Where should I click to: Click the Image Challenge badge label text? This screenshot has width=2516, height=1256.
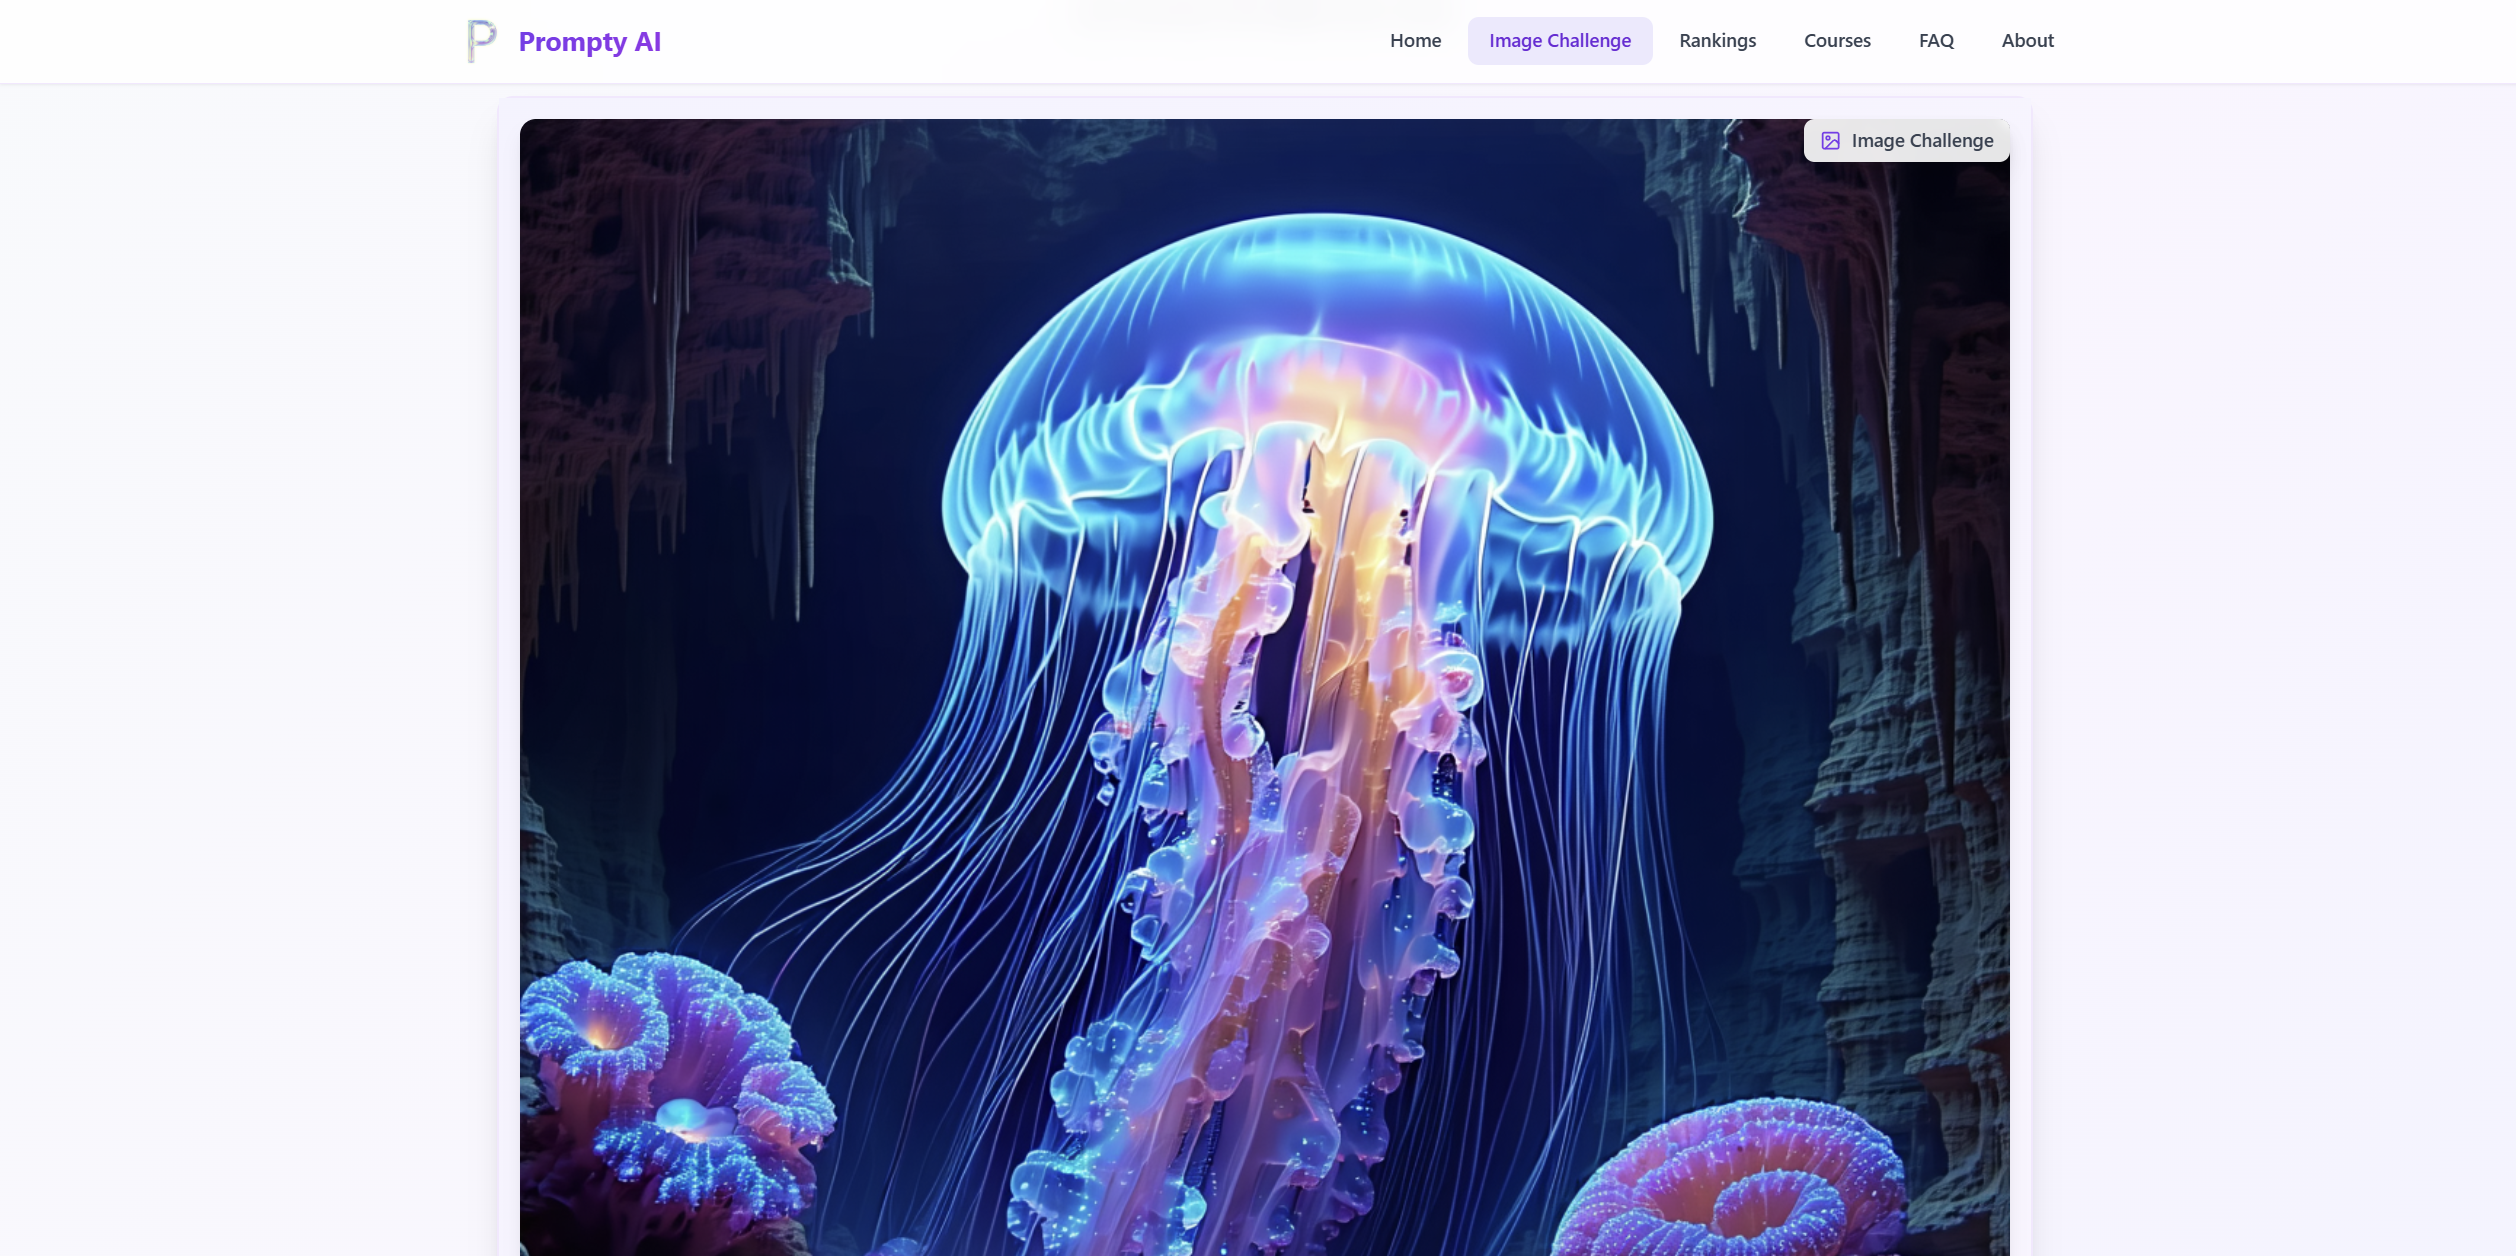pyautogui.click(x=1921, y=141)
